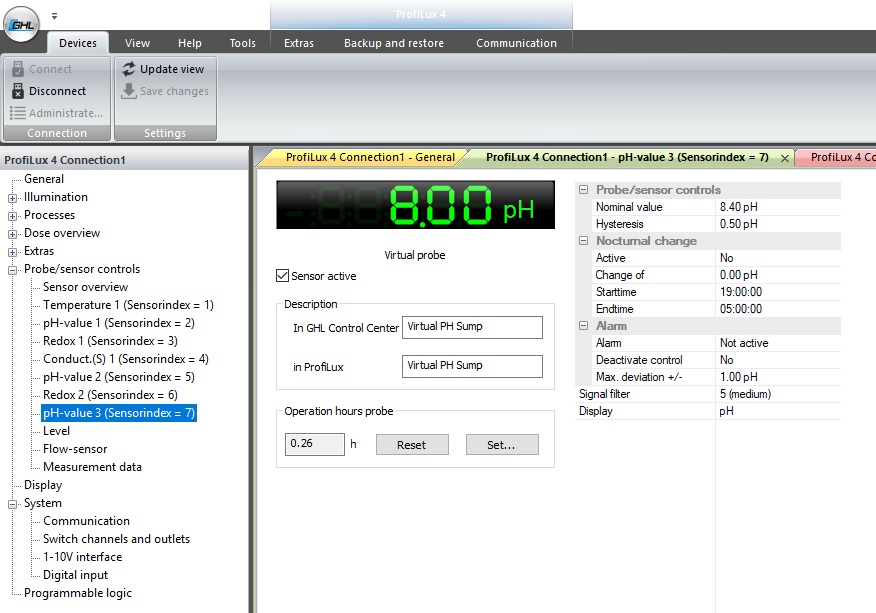The width and height of the screenshot is (876, 613).
Task: Click the Administrate list icon
Action: pos(18,113)
